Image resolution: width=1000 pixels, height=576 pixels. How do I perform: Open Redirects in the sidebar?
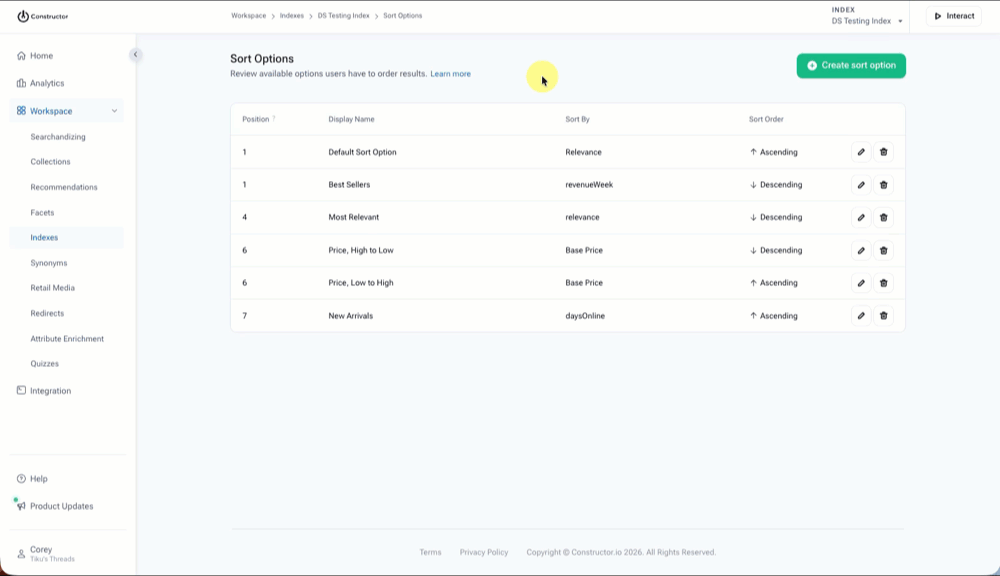tap(47, 313)
